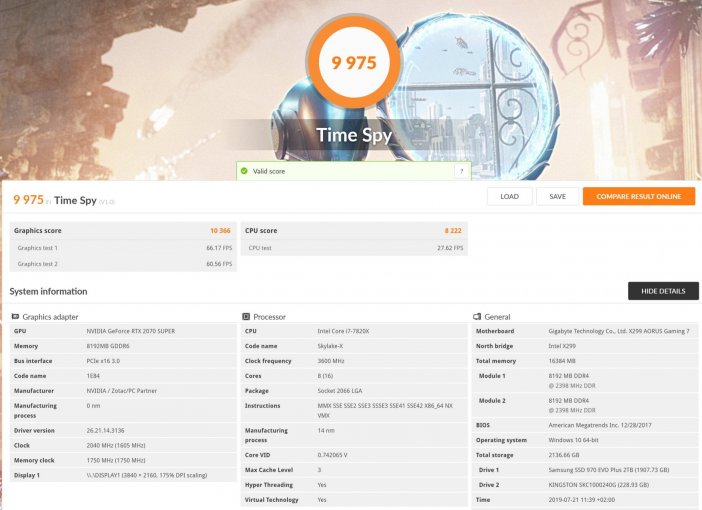The height and width of the screenshot is (510, 702).
Task: Open the question mark help icon
Action: coord(462,171)
